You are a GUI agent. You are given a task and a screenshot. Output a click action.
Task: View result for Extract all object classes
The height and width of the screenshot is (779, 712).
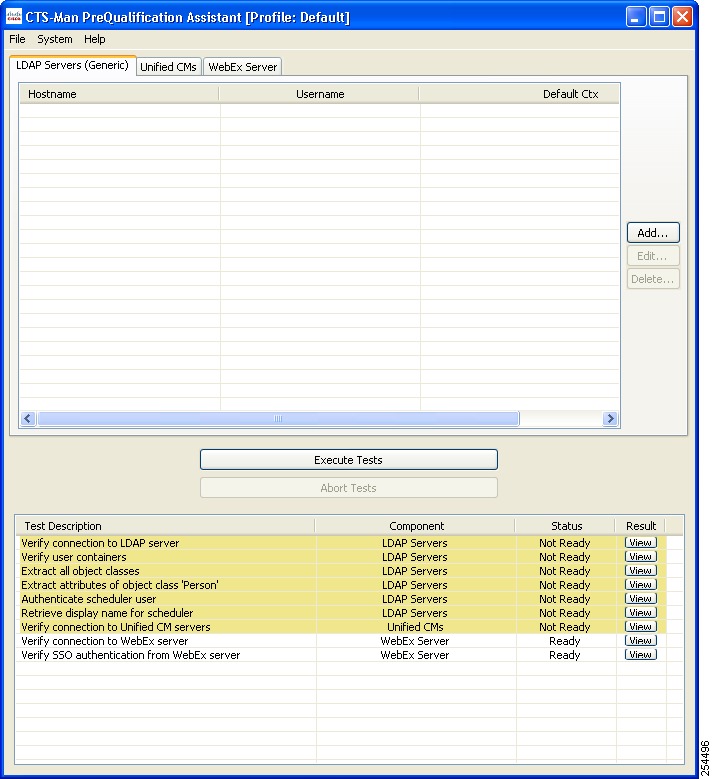point(641,570)
